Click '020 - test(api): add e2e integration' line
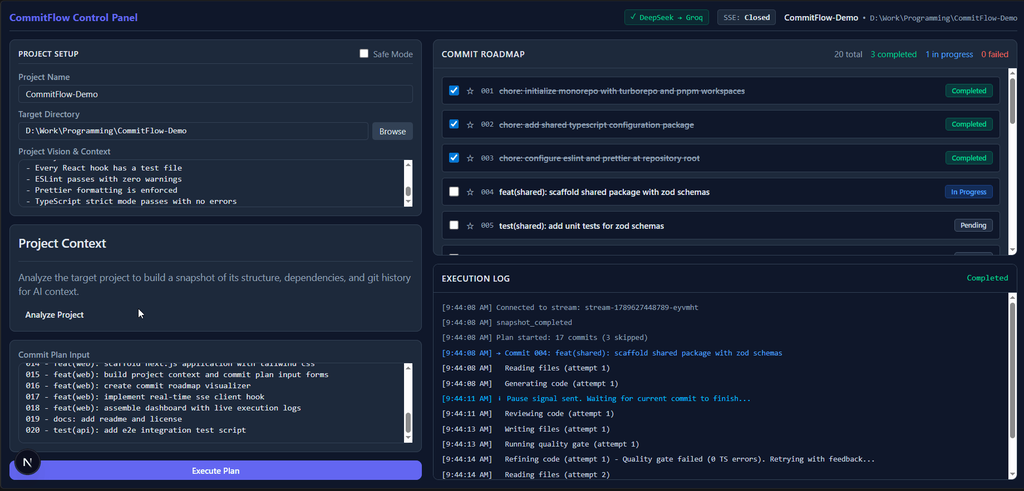The width and height of the screenshot is (1024, 491). (x=136, y=430)
